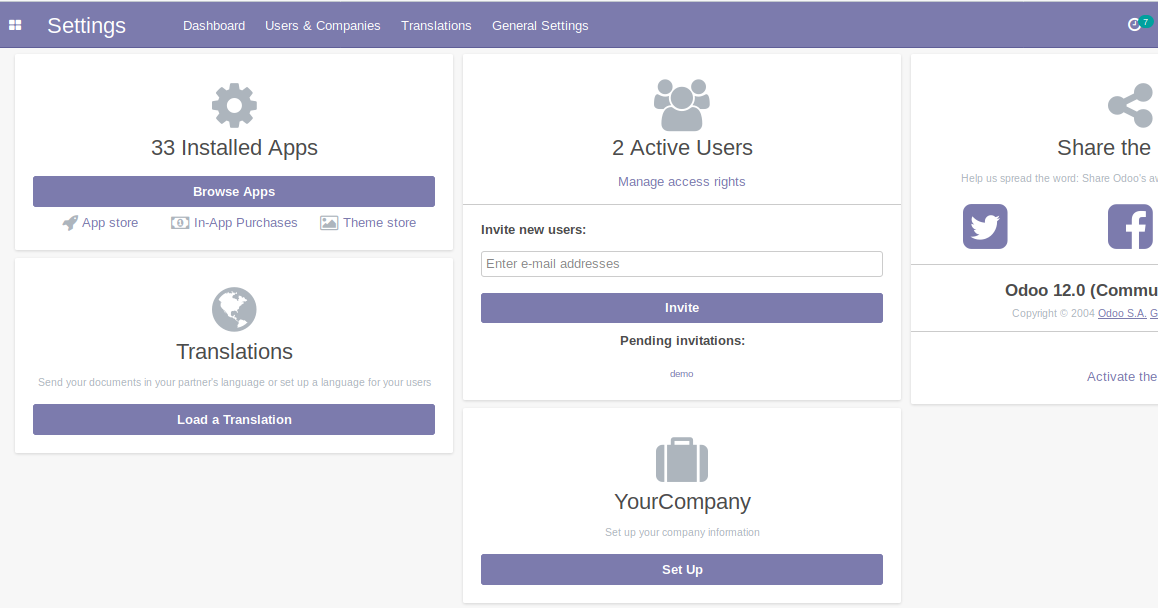The width and height of the screenshot is (1158, 608).
Task: Click the Browse Apps button
Action: (234, 191)
